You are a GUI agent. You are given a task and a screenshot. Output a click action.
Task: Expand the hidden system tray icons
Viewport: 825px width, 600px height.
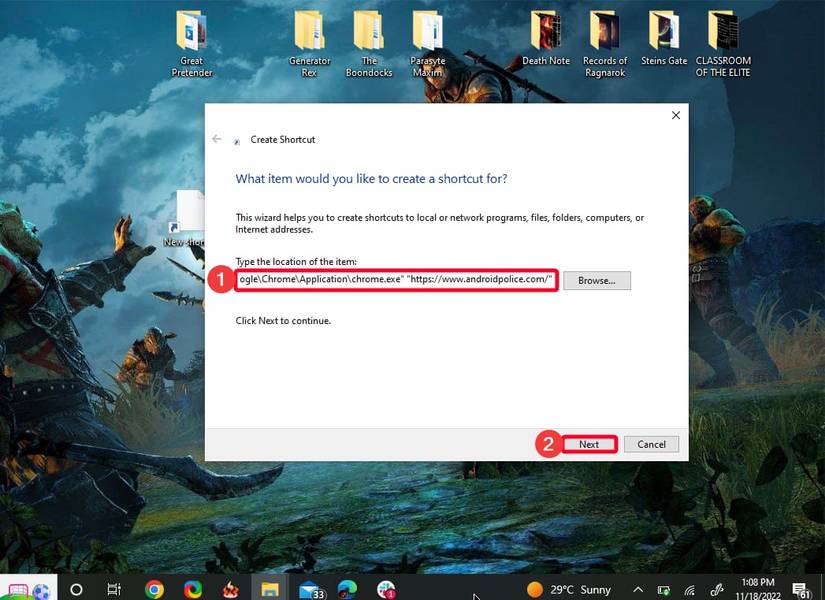point(638,589)
